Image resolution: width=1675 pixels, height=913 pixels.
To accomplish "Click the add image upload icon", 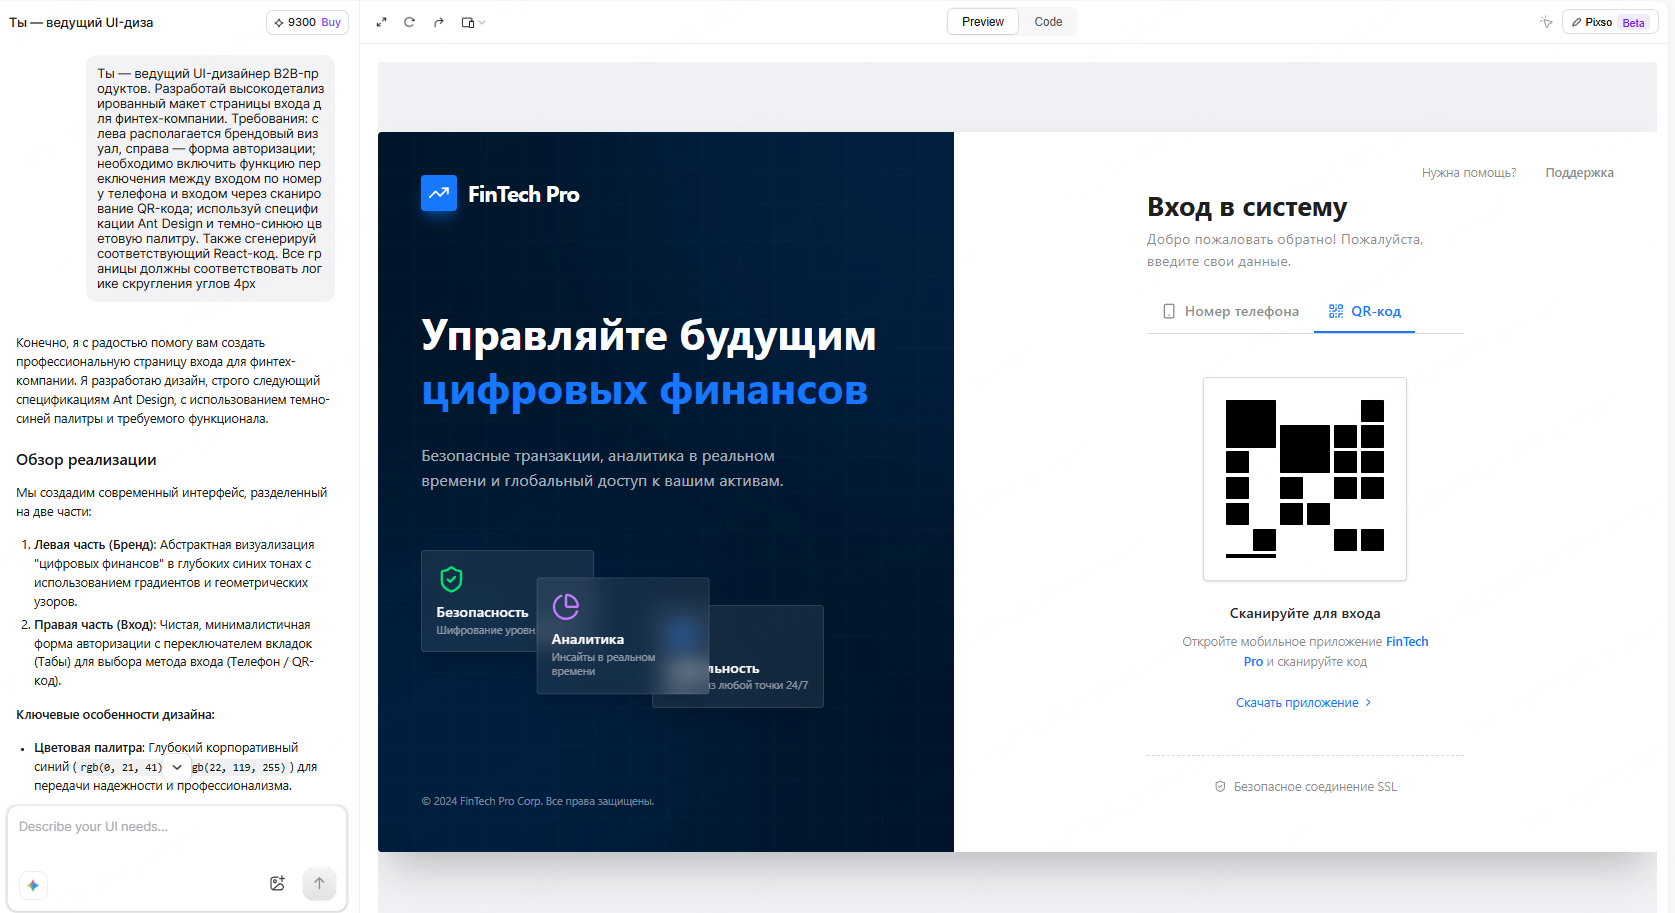I will click(x=277, y=883).
